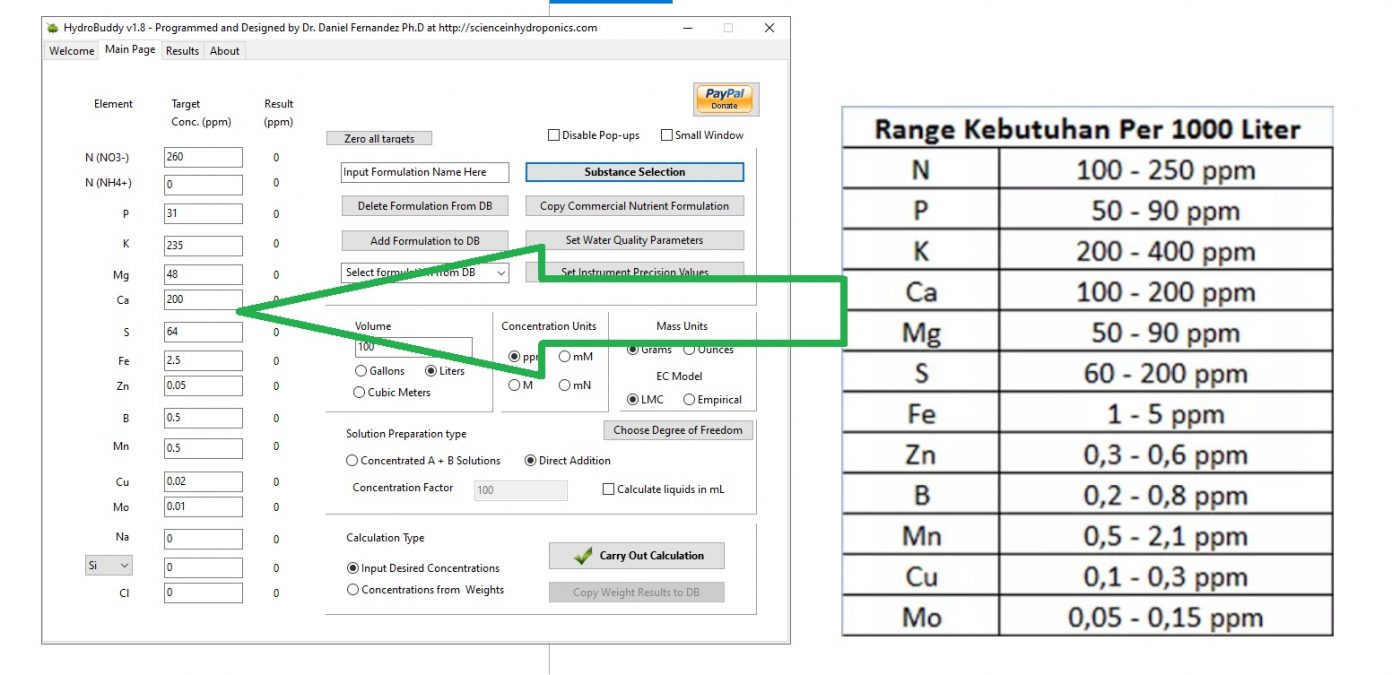The image size is (1400, 675).
Task: Click Carry Out Calculation checkmark button
Action: [636, 556]
